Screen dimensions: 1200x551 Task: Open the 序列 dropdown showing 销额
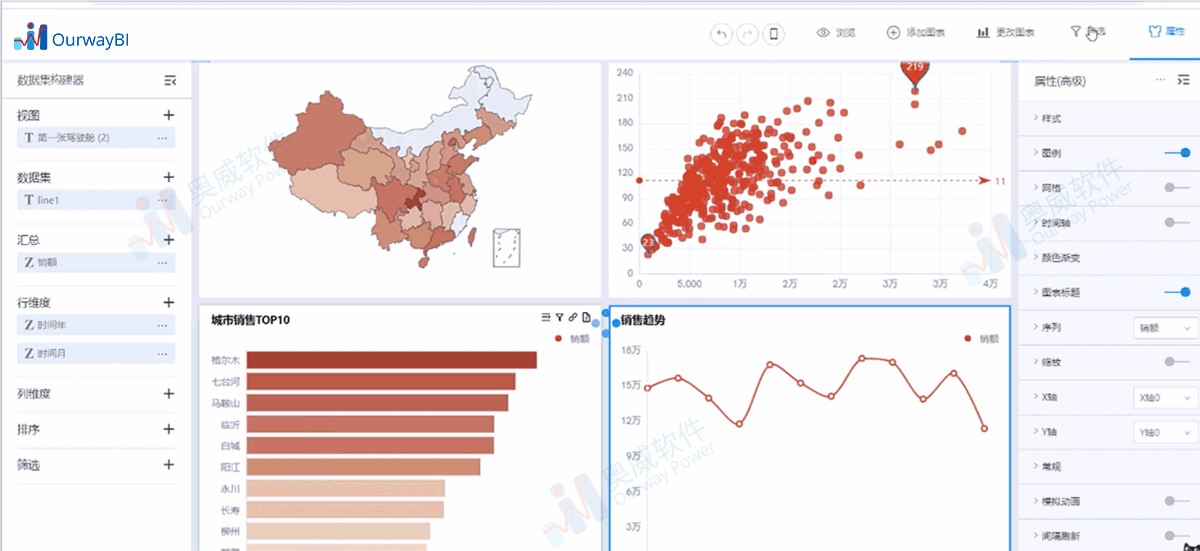point(1164,327)
